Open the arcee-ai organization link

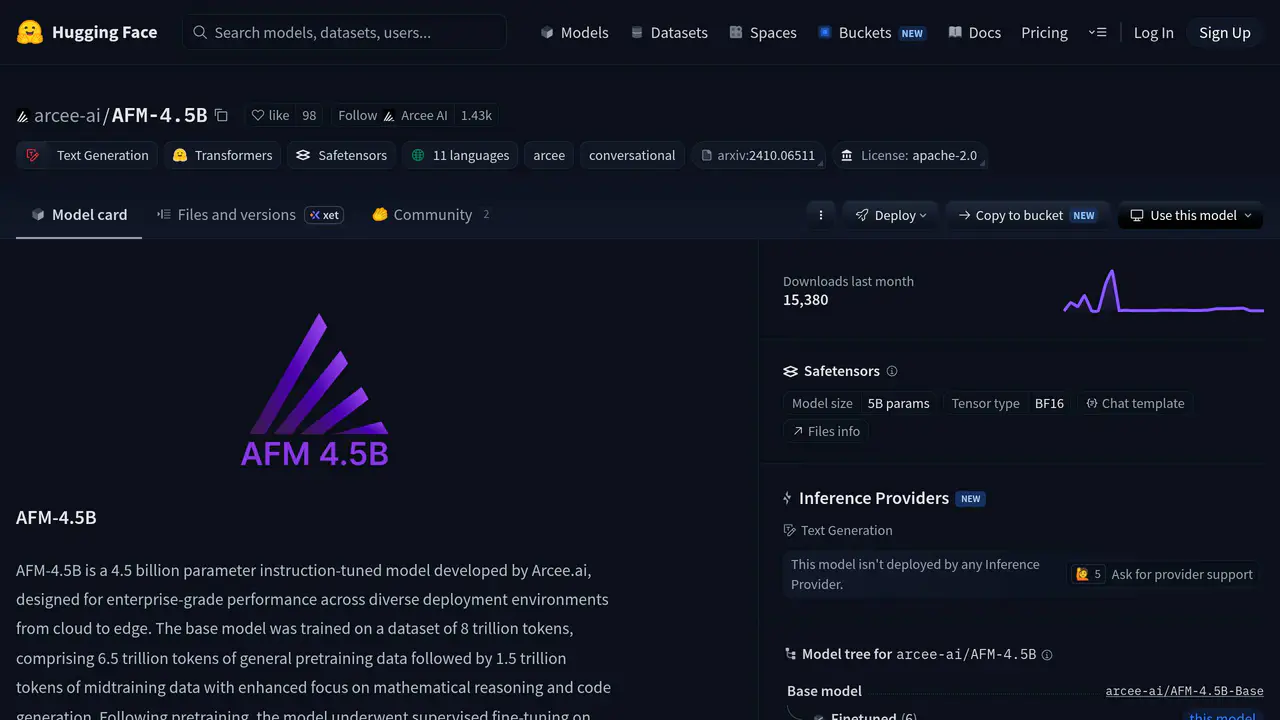[67, 115]
